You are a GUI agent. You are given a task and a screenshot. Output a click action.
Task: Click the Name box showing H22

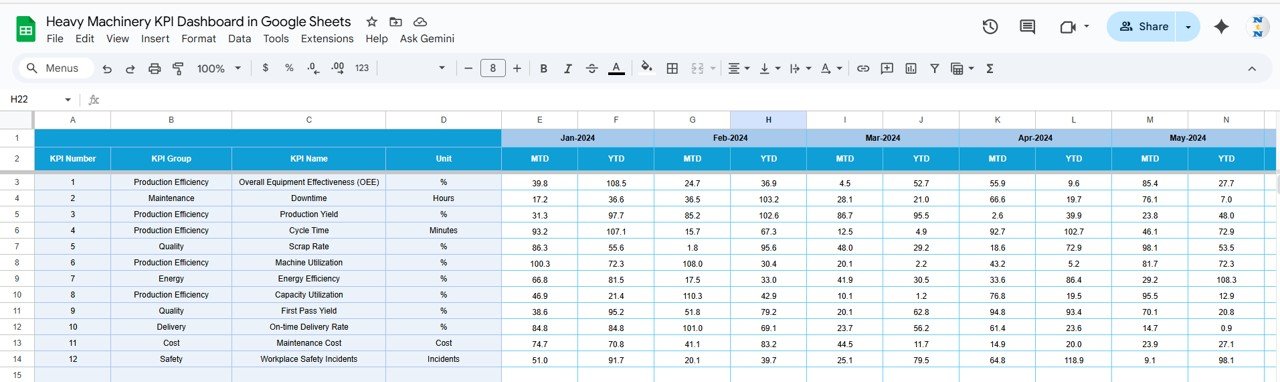(x=40, y=99)
